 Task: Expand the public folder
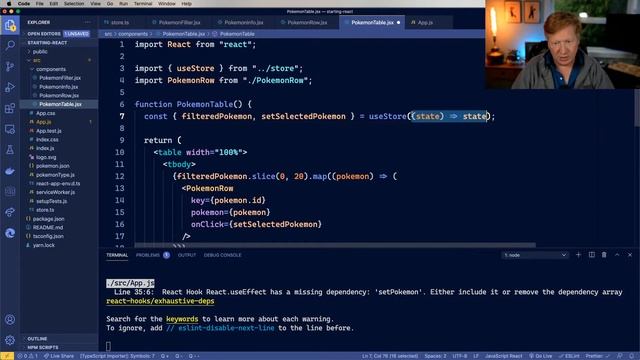pyautogui.click(x=40, y=51)
